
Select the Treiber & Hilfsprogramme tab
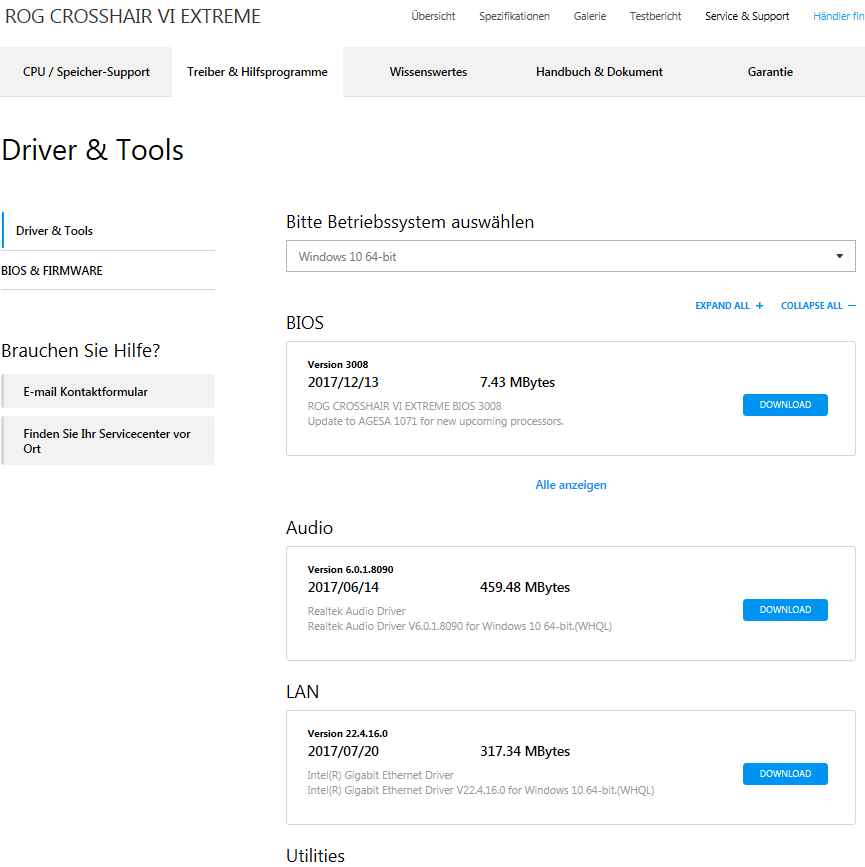(257, 72)
